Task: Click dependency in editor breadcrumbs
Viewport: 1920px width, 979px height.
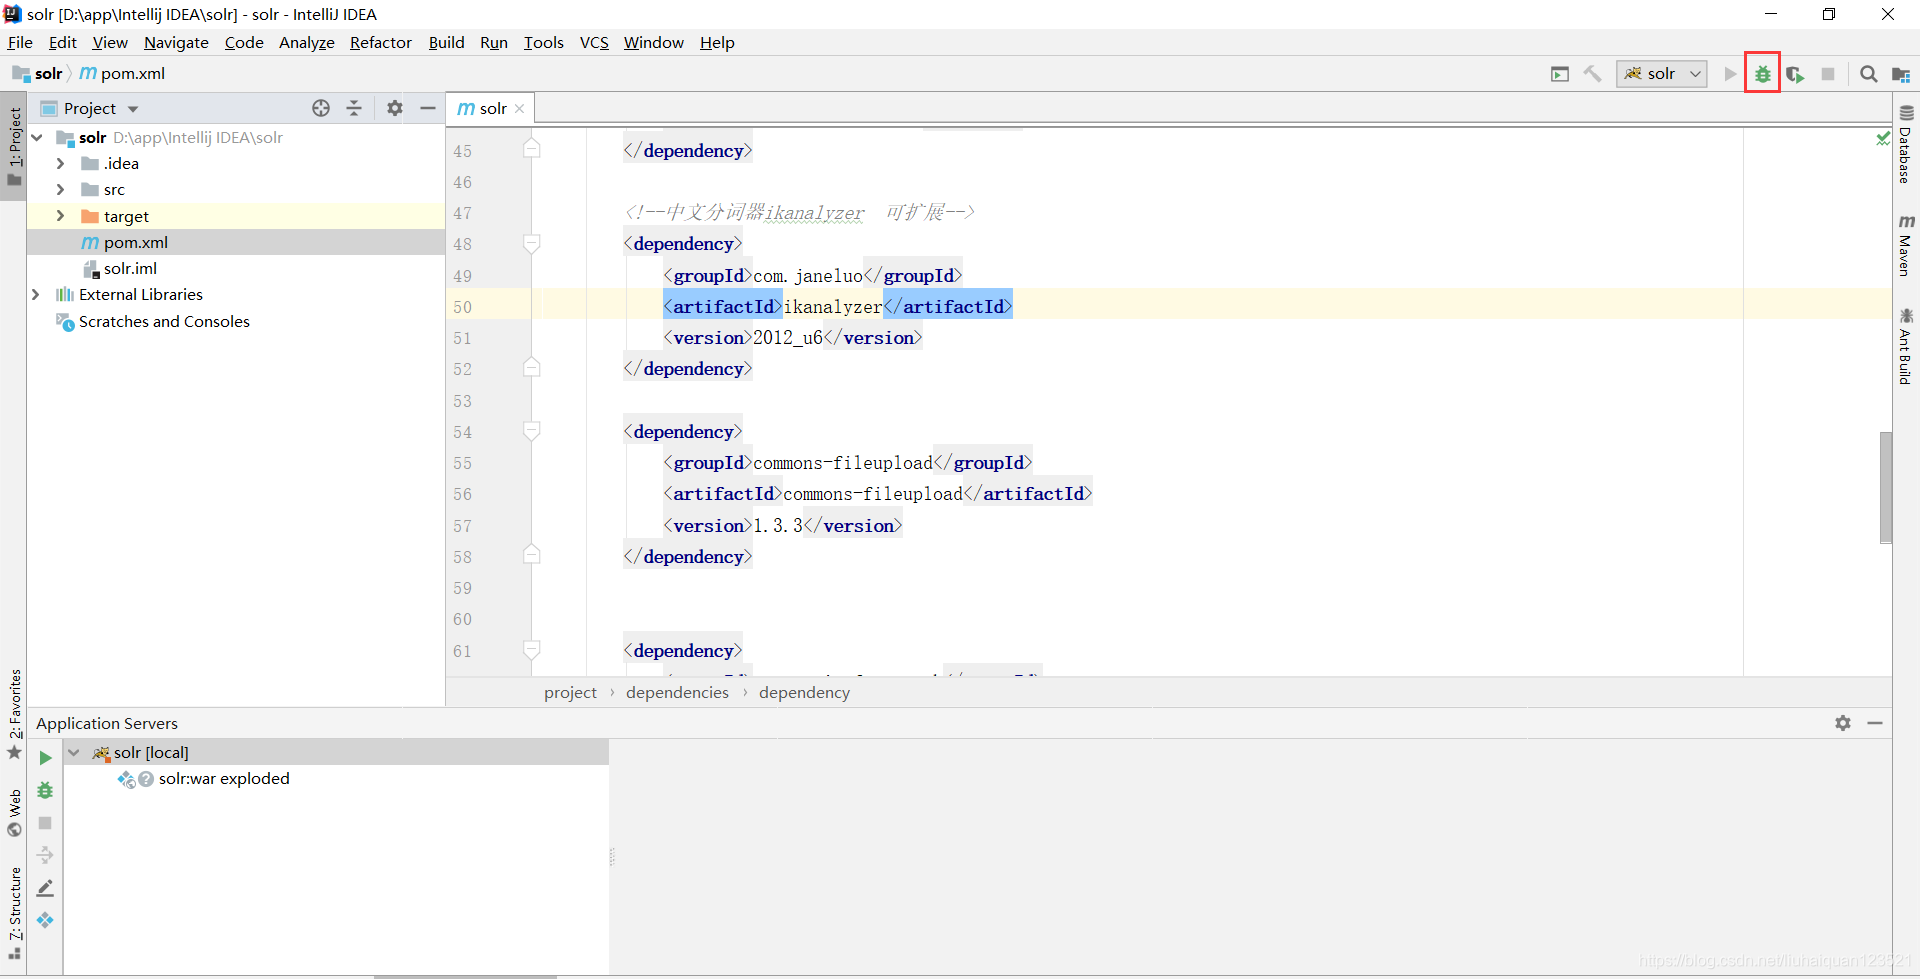Action: pos(804,693)
